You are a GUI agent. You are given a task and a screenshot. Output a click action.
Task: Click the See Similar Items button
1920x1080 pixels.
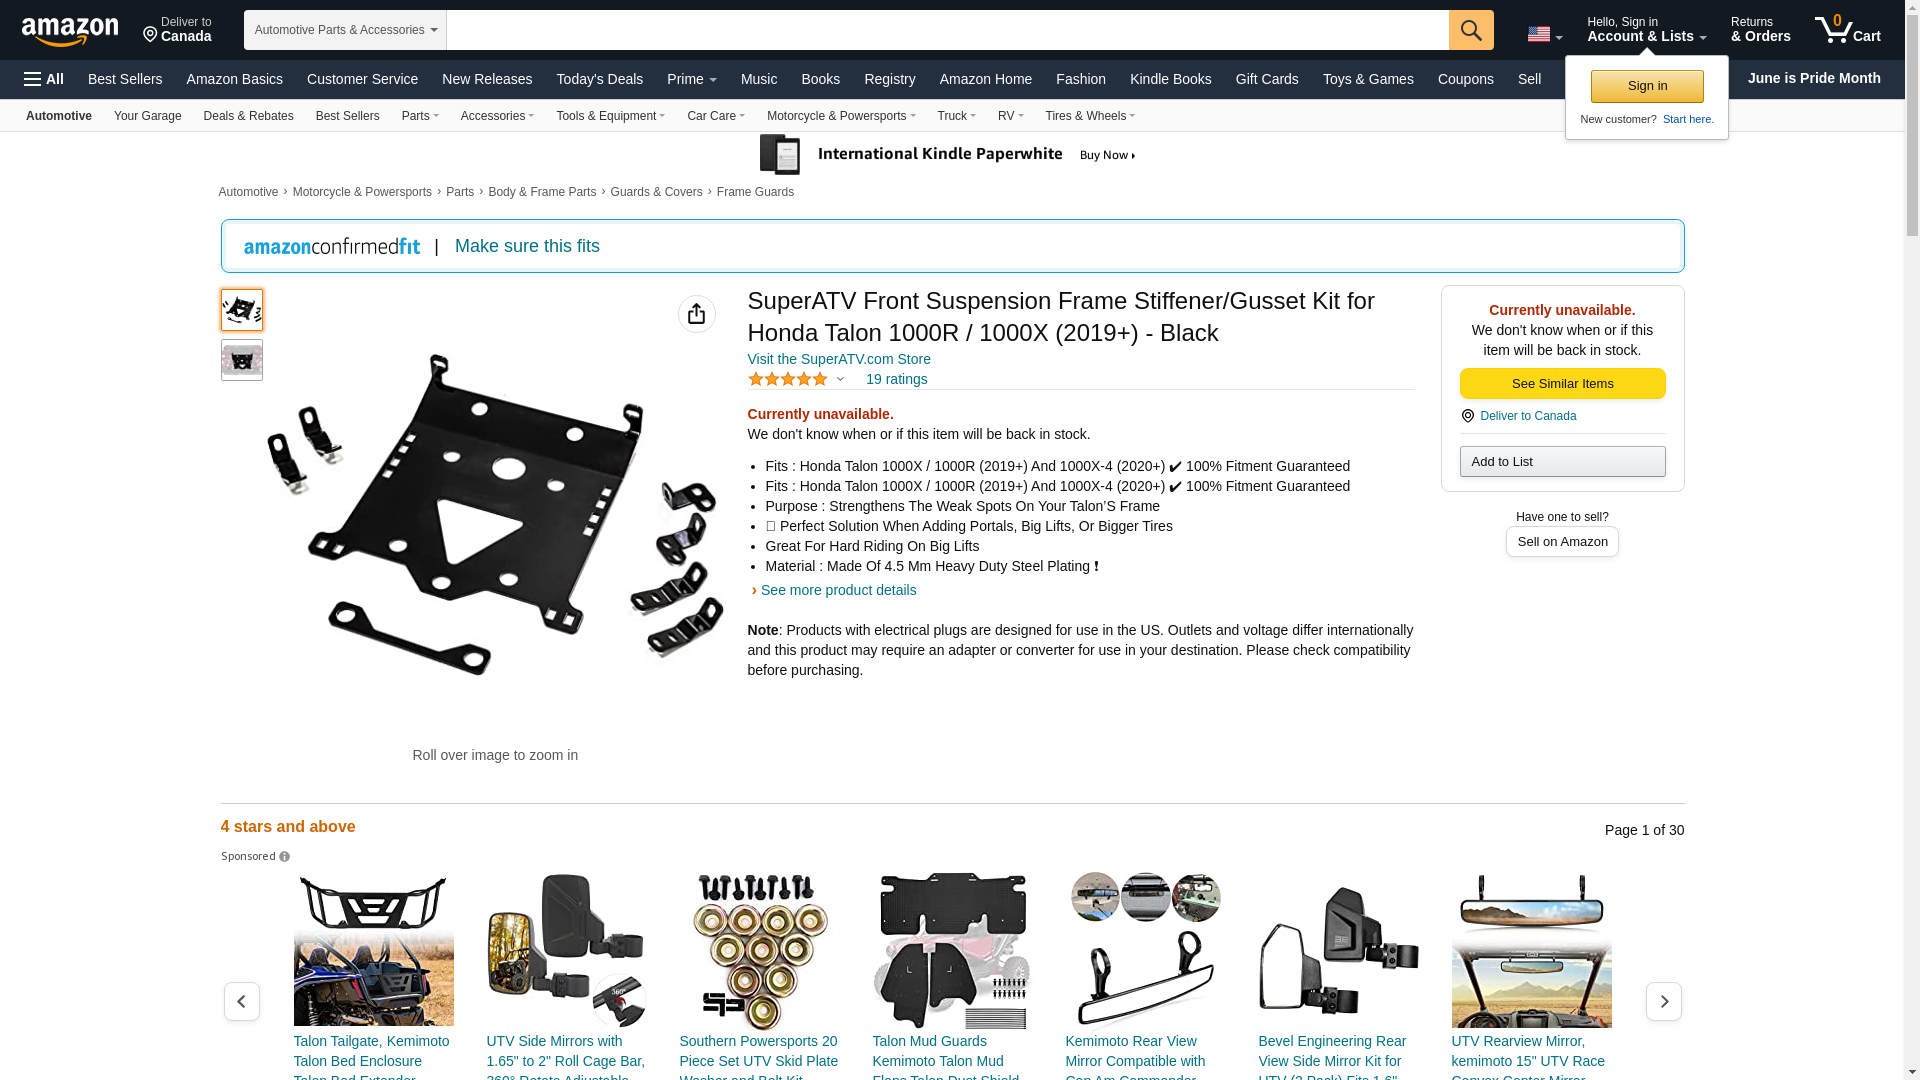point(1562,384)
